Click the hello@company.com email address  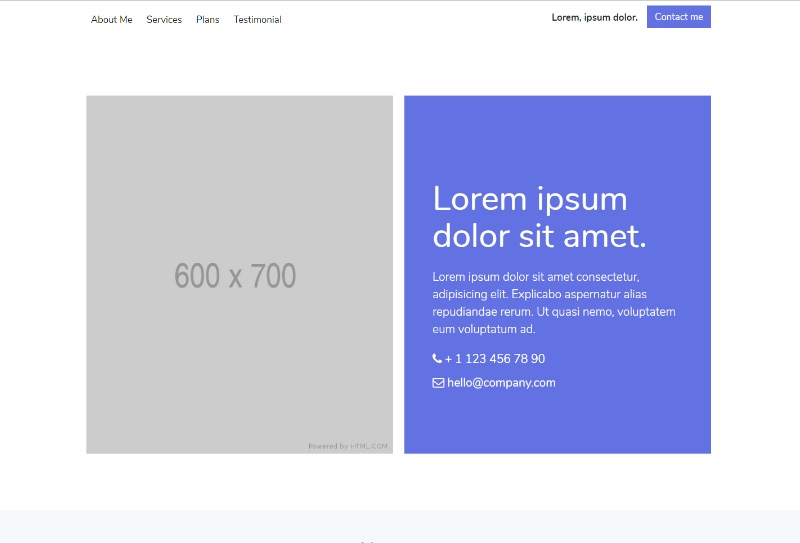tap(501, 382)
